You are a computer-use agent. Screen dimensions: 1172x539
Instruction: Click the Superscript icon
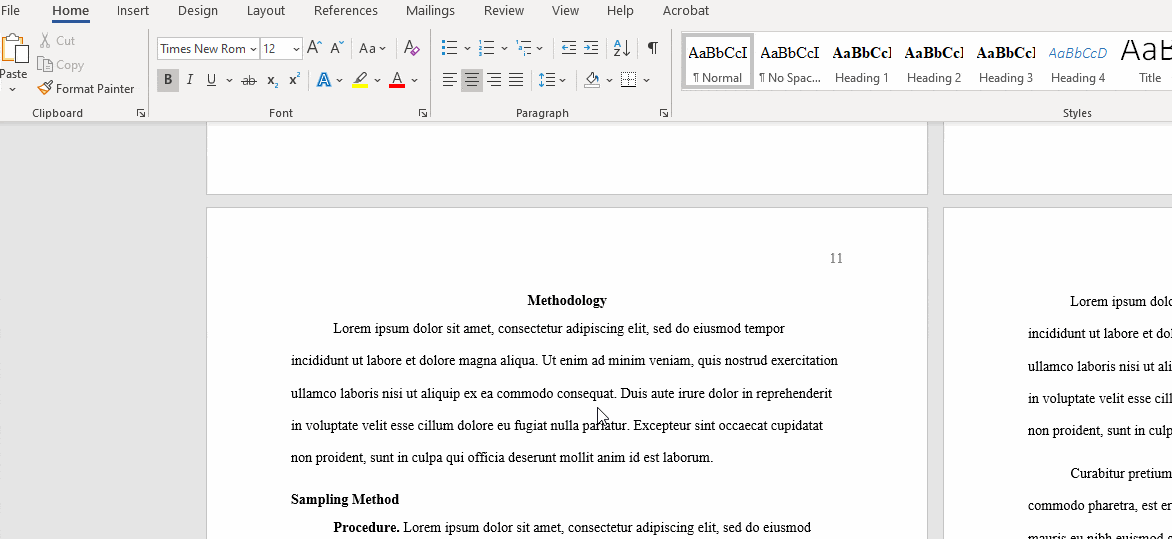click(294, 80)
